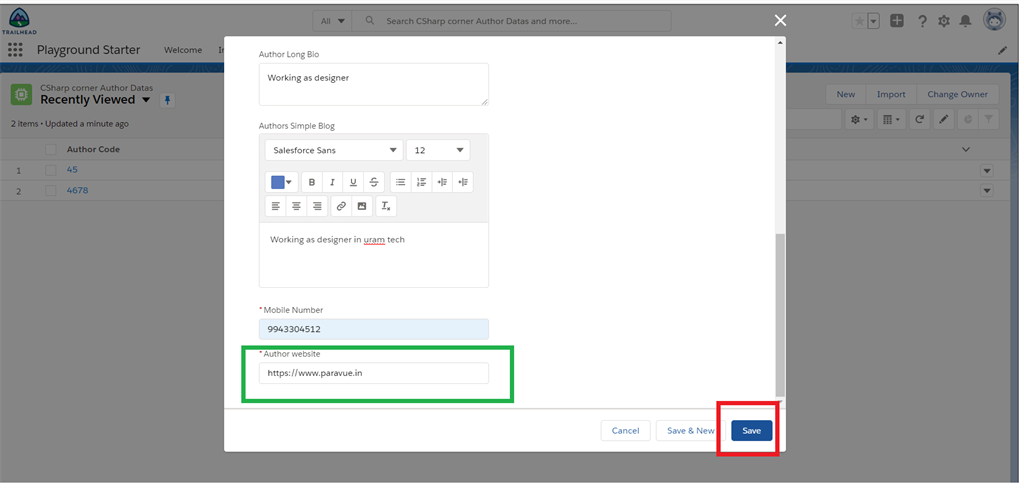Align text left in the editor
The width and height of the screenshot is (1024, 488).
[x=276, y=206]
